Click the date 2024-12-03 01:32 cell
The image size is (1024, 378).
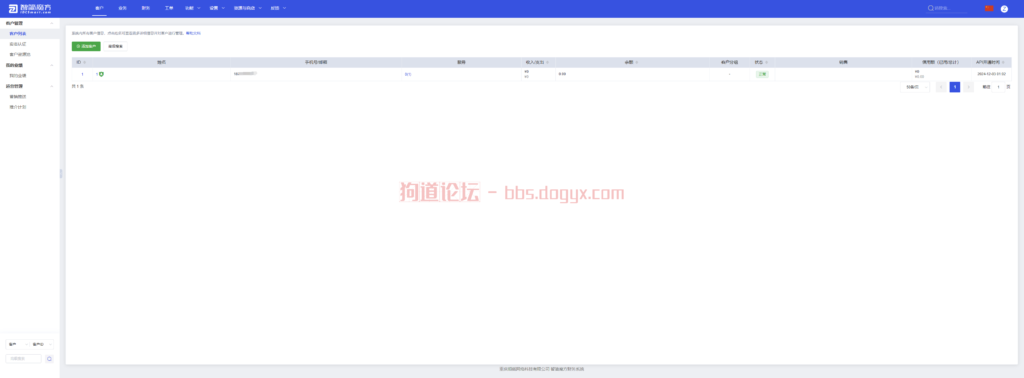coord(991,74)
